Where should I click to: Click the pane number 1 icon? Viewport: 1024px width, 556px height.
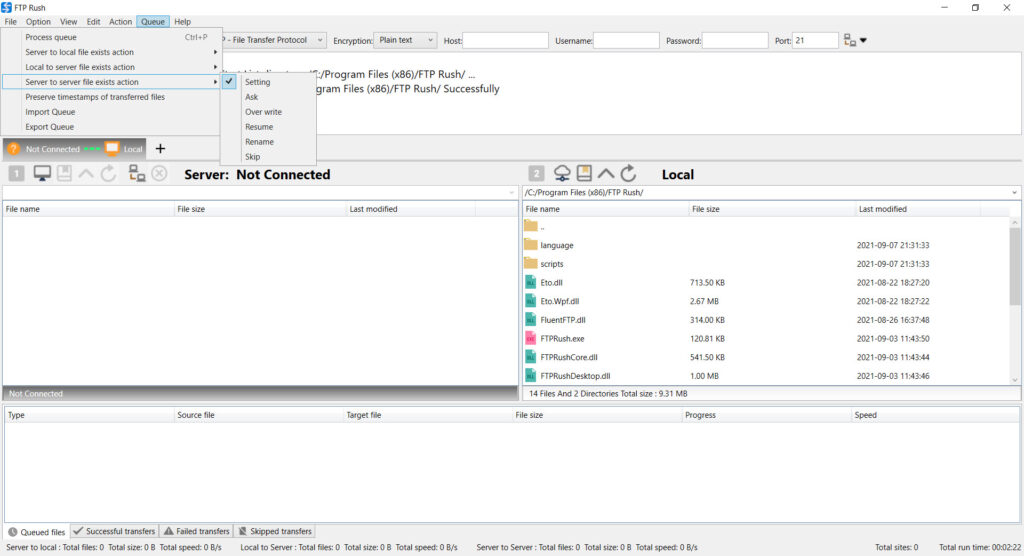[x=16, y=173]
